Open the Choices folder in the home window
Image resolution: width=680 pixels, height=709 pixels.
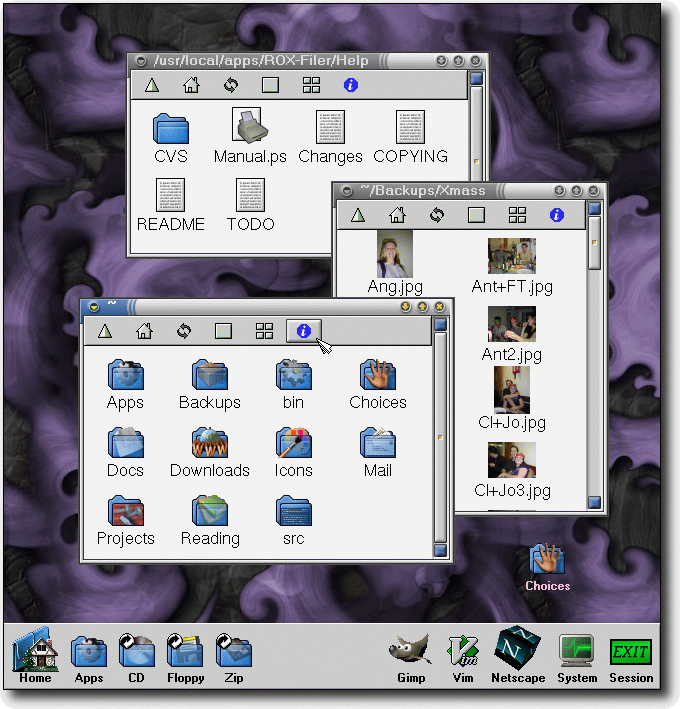[x=378, y=384]
